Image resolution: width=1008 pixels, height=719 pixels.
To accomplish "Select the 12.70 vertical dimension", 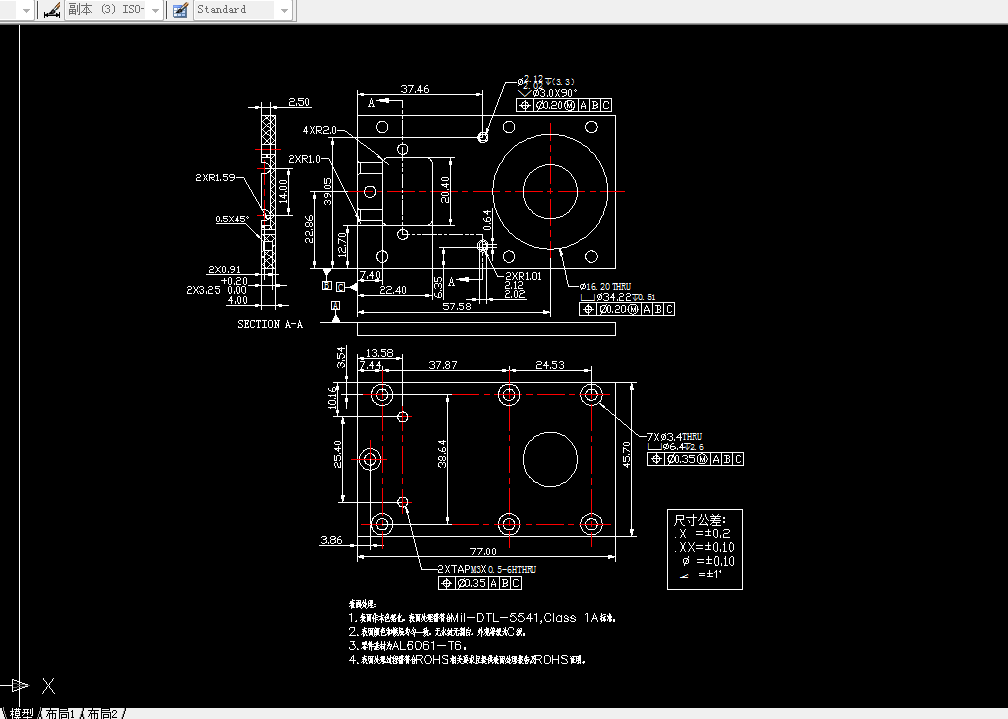I will coord(341,244).
